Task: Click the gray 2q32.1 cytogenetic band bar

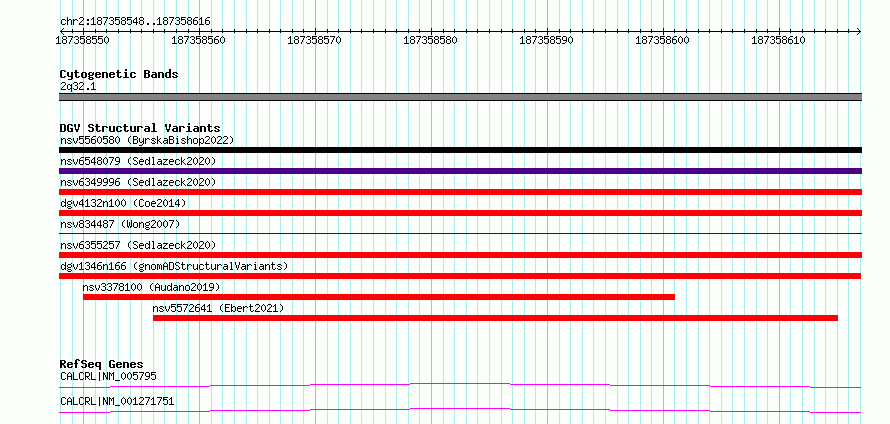Action: click(x=460, y=97)
